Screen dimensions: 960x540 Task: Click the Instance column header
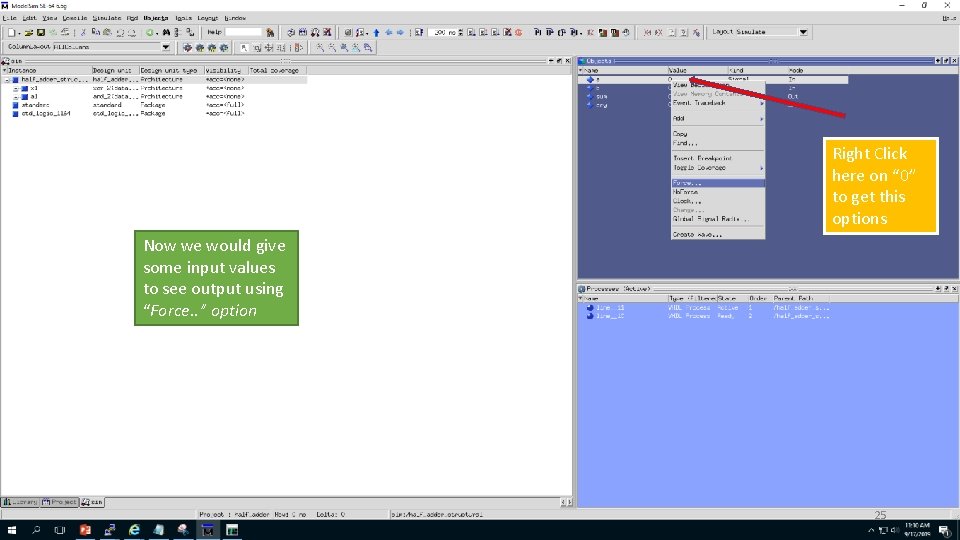point(47,70)
